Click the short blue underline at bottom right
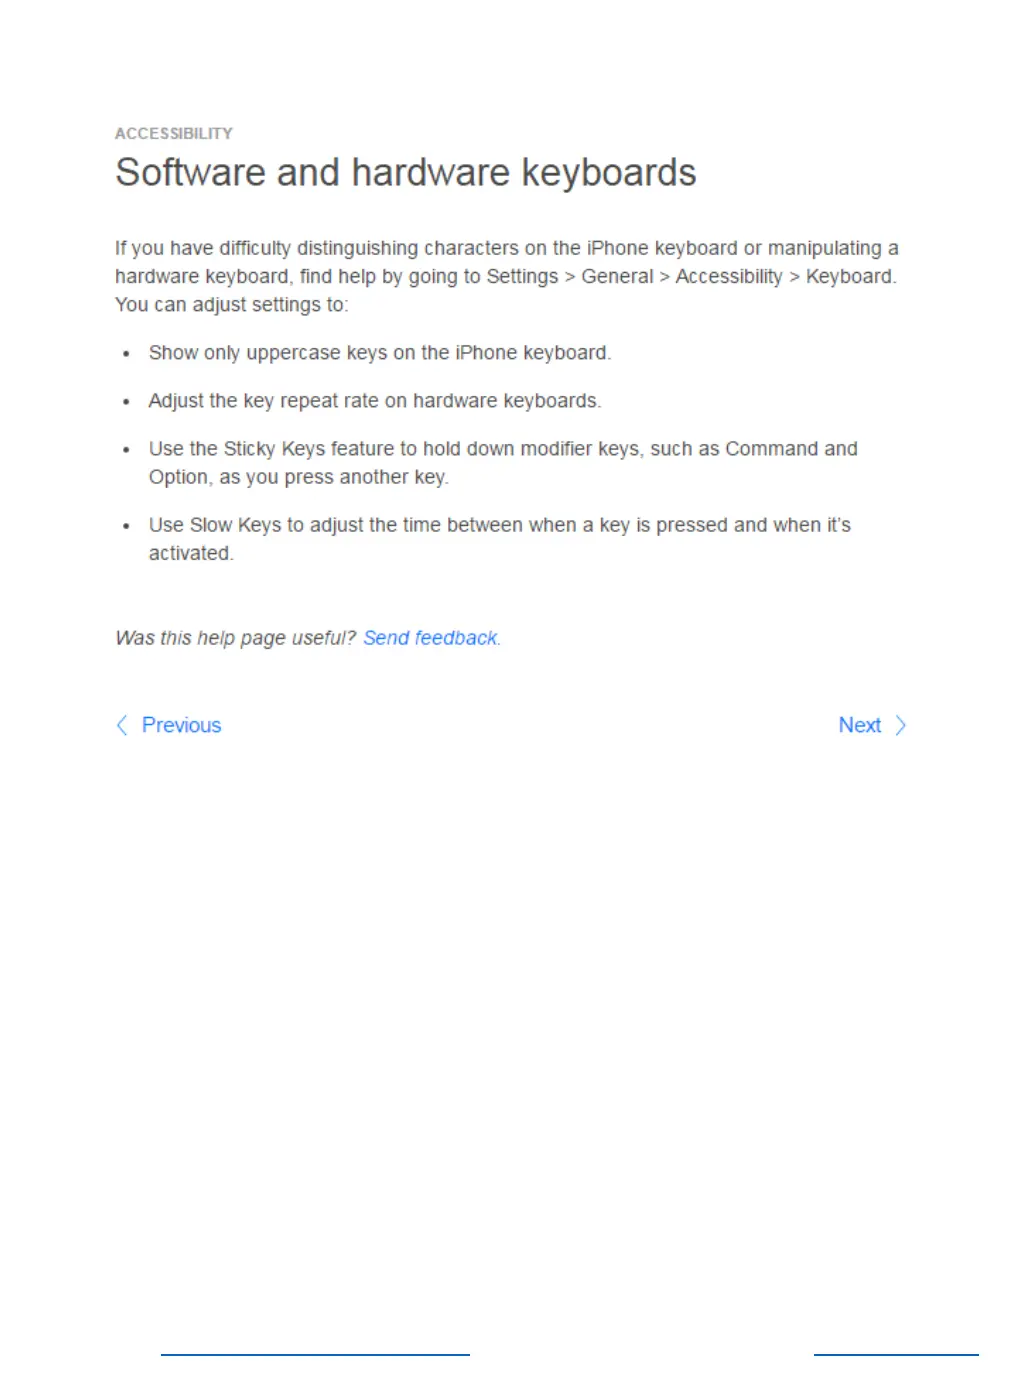Image resolution: width=1022 pixels, height=1382 pixels. tap(896, 1355)
